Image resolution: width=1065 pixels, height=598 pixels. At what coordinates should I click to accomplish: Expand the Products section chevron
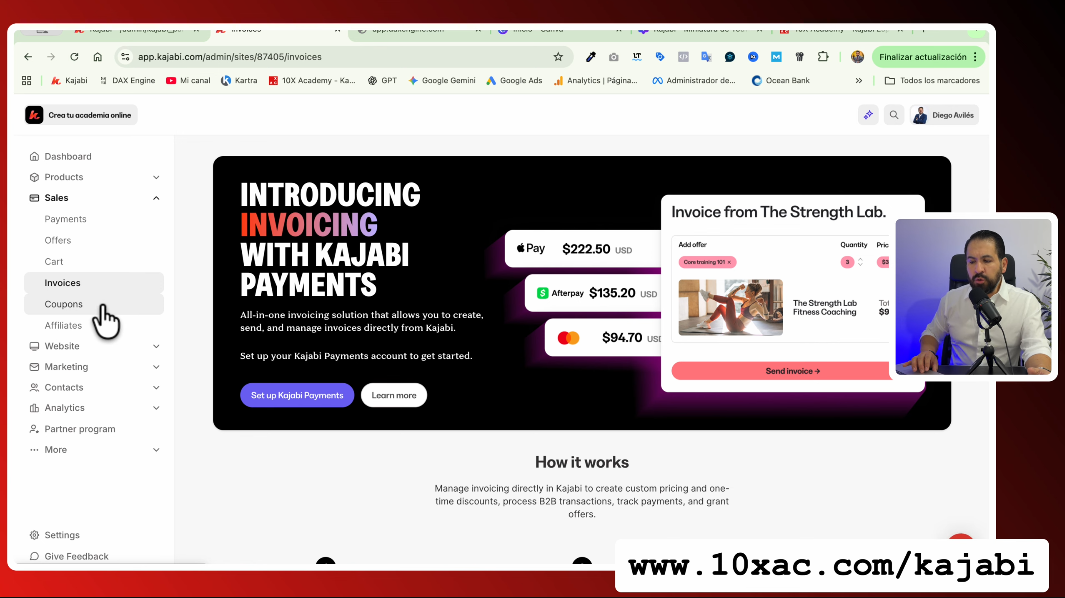pos(156,177)
